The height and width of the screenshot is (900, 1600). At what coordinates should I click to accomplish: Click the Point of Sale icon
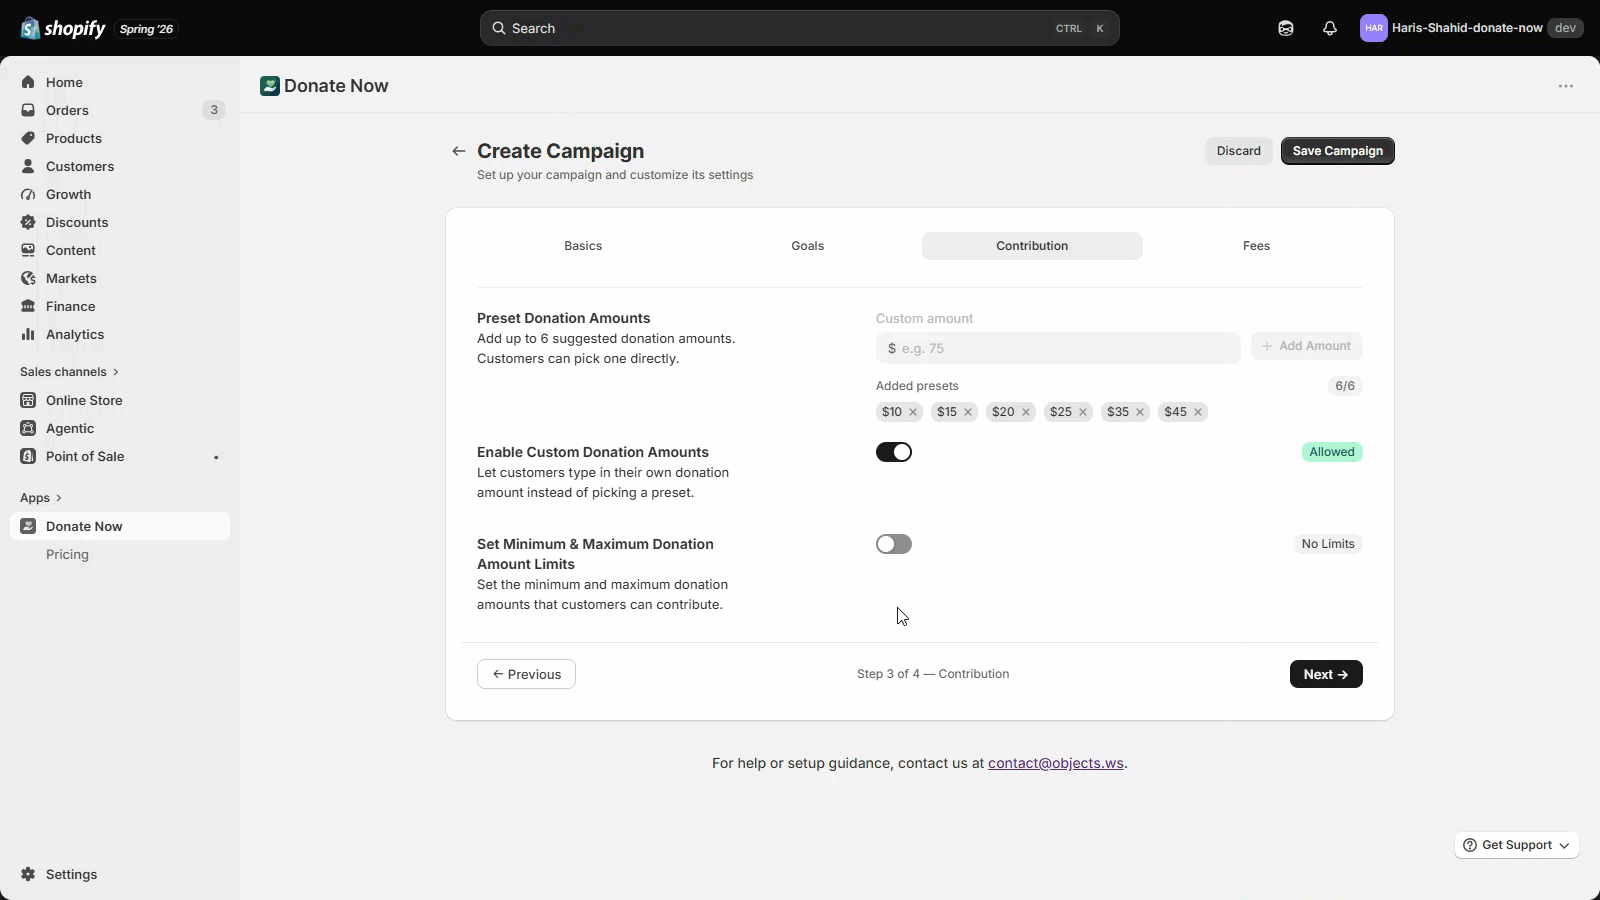pyautogui.click(x=28, y=456)
